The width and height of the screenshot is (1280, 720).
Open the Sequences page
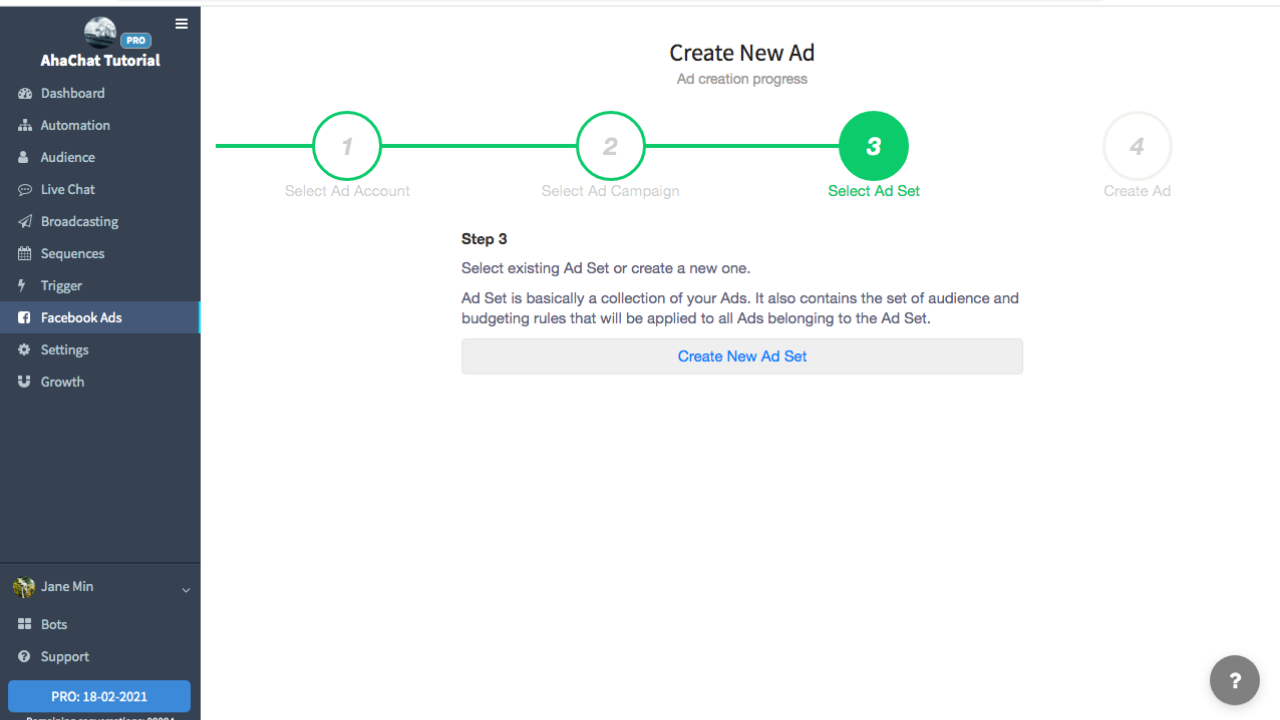click(100, 253)
